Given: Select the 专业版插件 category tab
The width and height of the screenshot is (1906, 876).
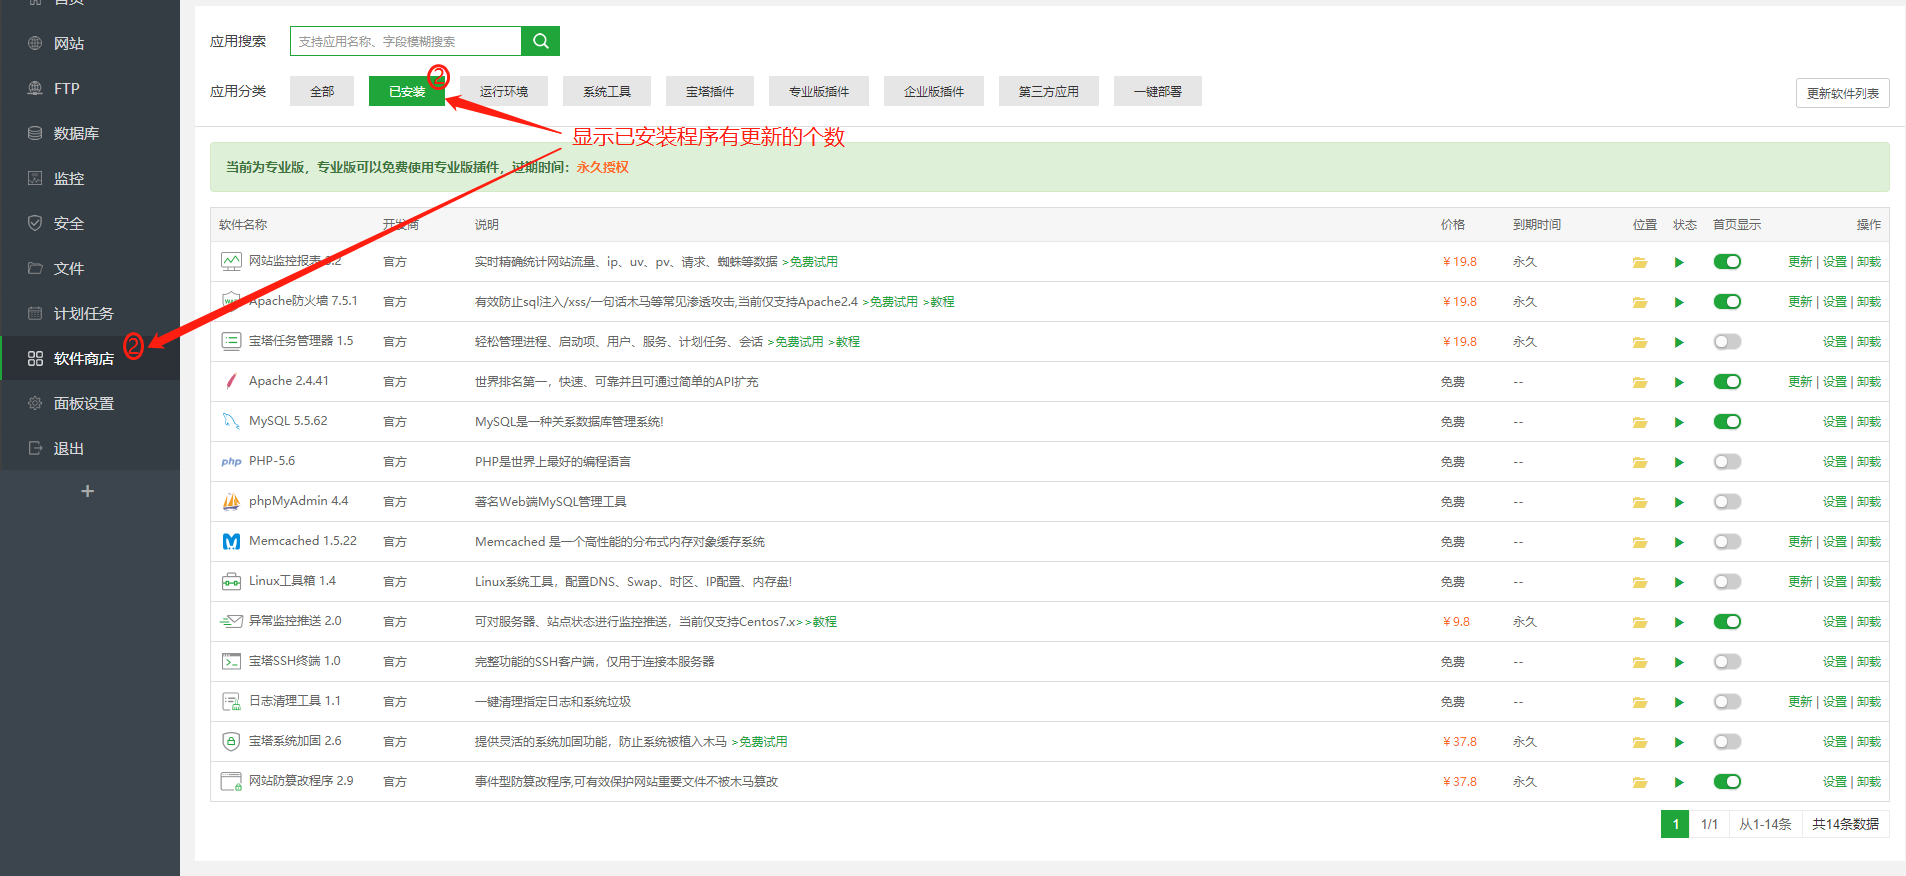Looking at the screenshot, I should point(819,91).
